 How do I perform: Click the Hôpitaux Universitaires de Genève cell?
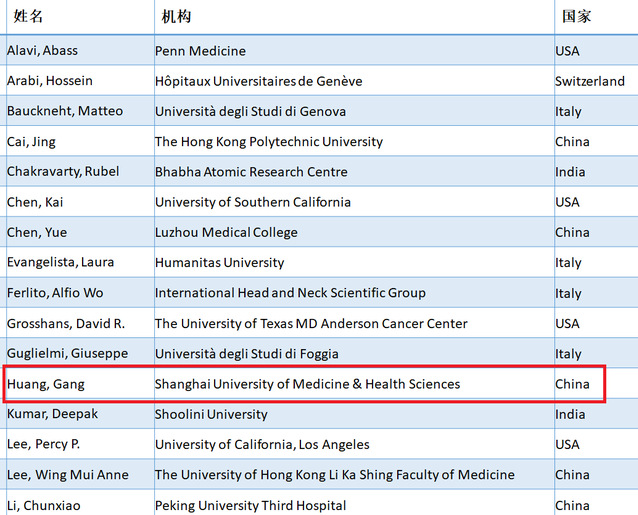point(258,81)
